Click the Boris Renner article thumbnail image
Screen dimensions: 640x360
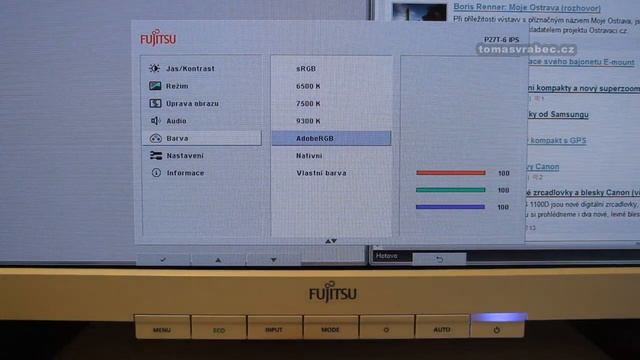point(420,12)
